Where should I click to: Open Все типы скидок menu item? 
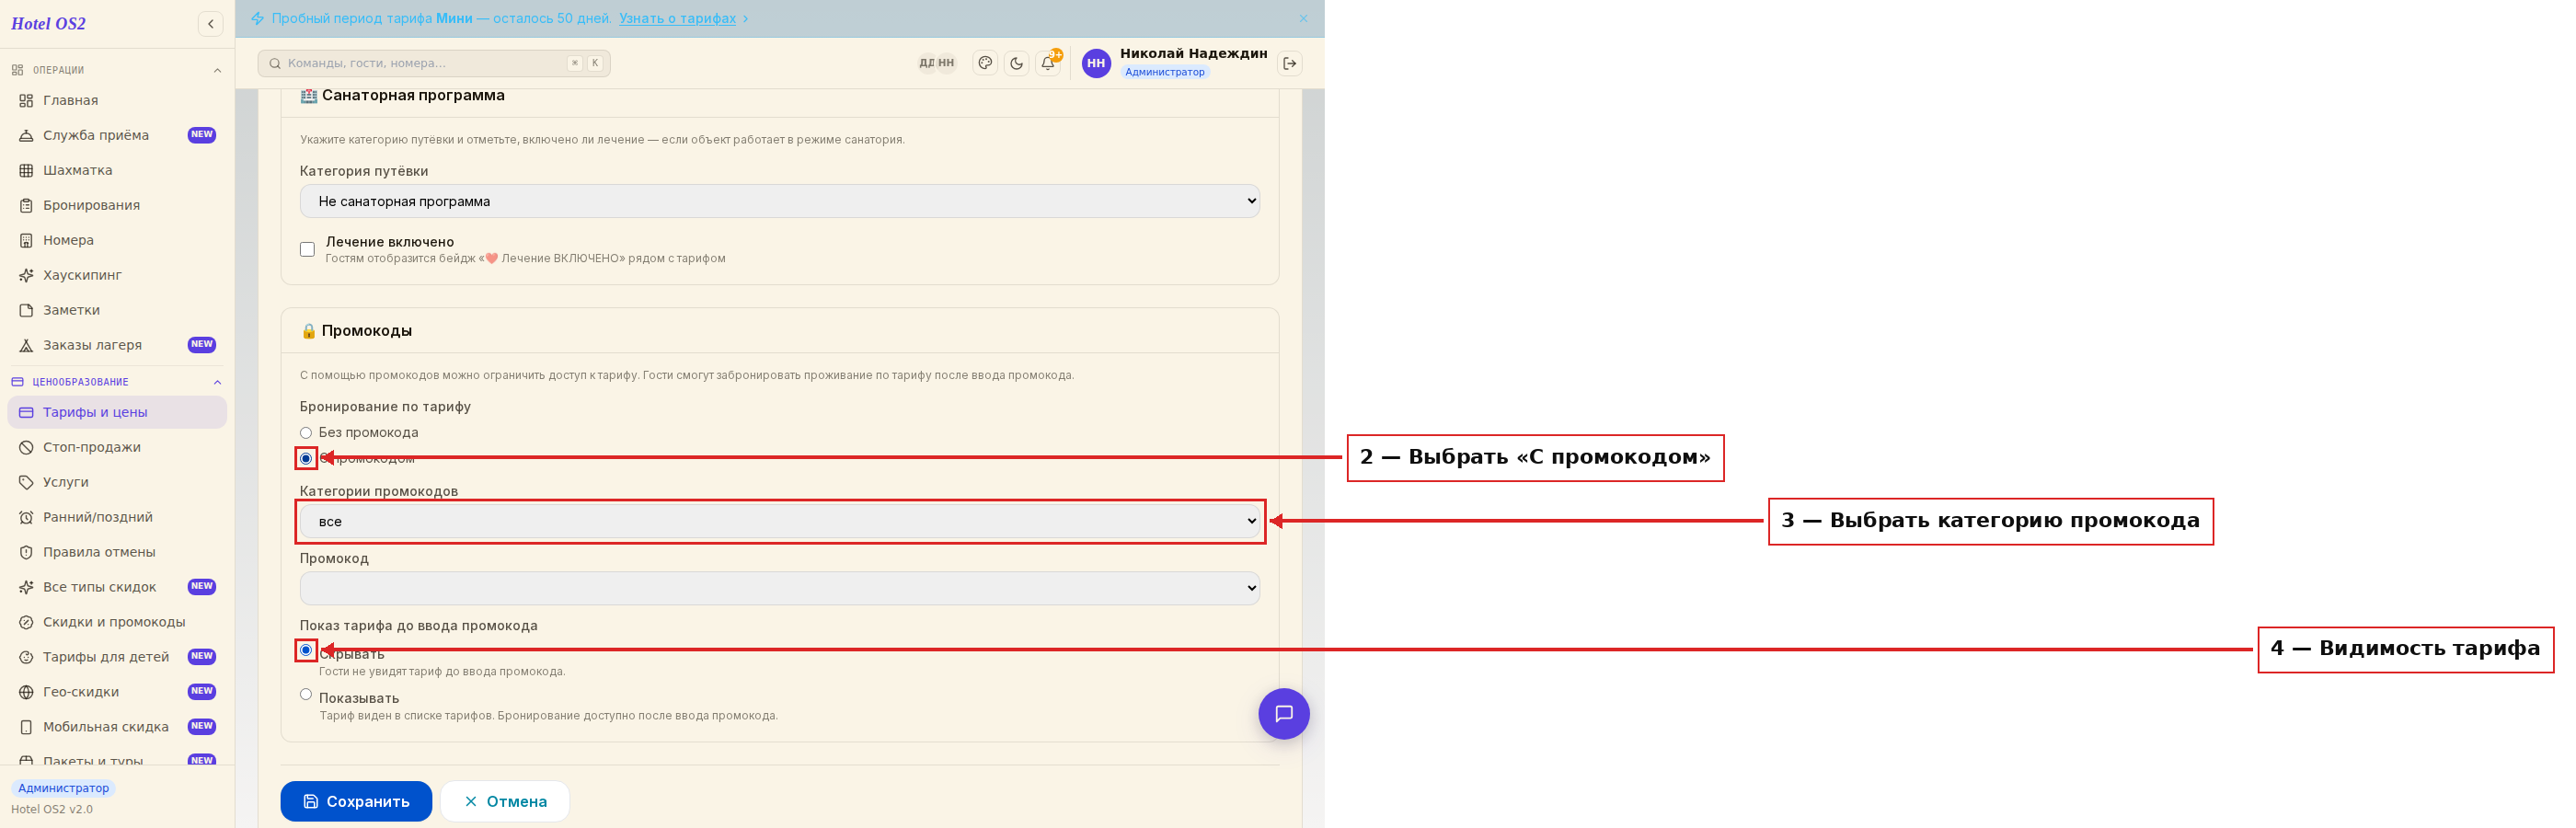click(x=117, y=587)
